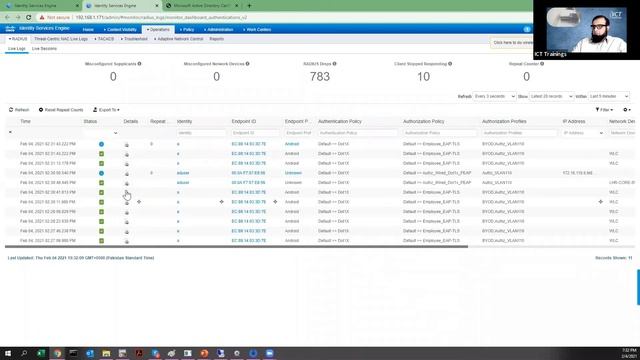Click the Endpoint ID filter field

click(256, 133)
